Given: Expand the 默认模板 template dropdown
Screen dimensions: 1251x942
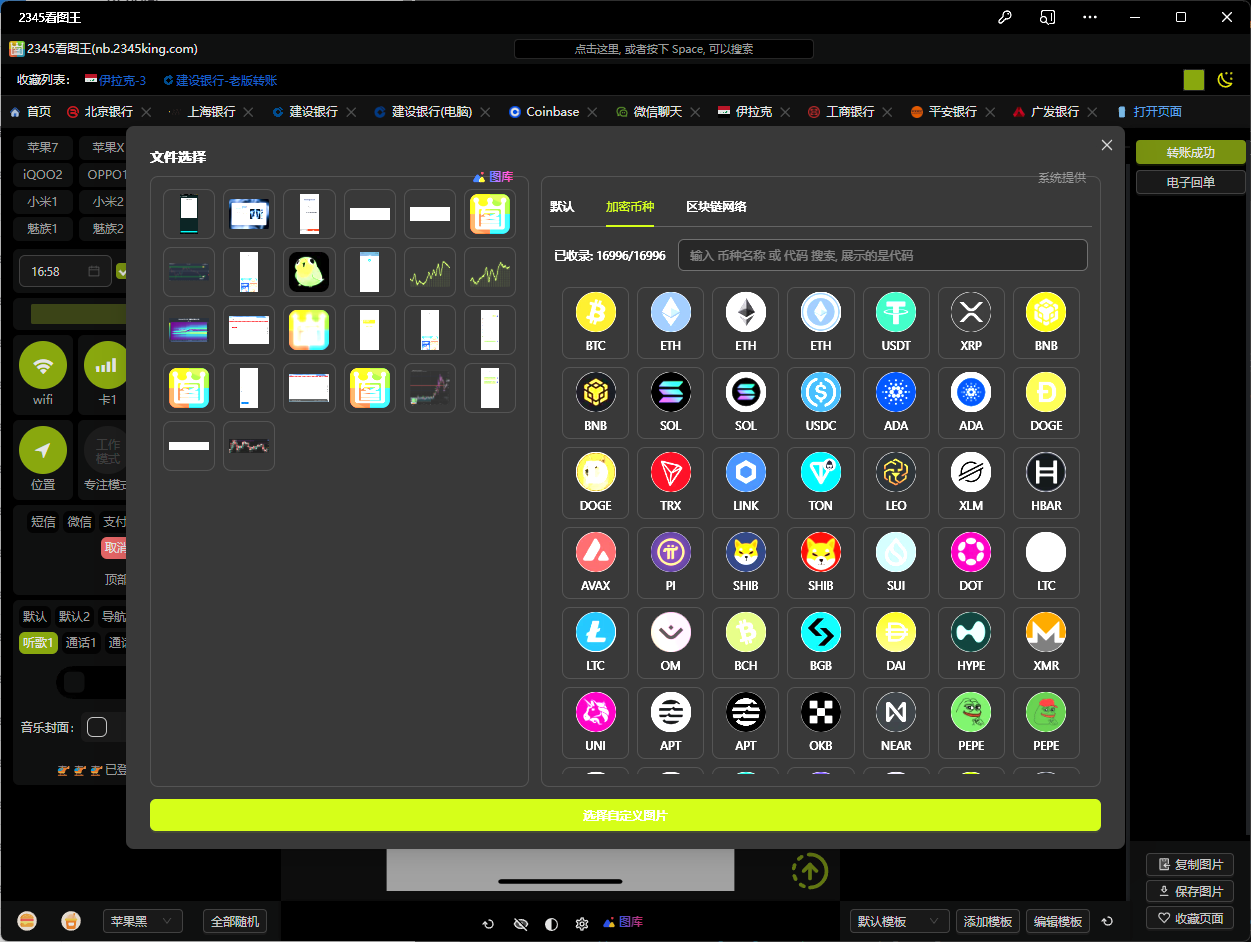Looking at the screenshot, I should (x=899, y=921).
